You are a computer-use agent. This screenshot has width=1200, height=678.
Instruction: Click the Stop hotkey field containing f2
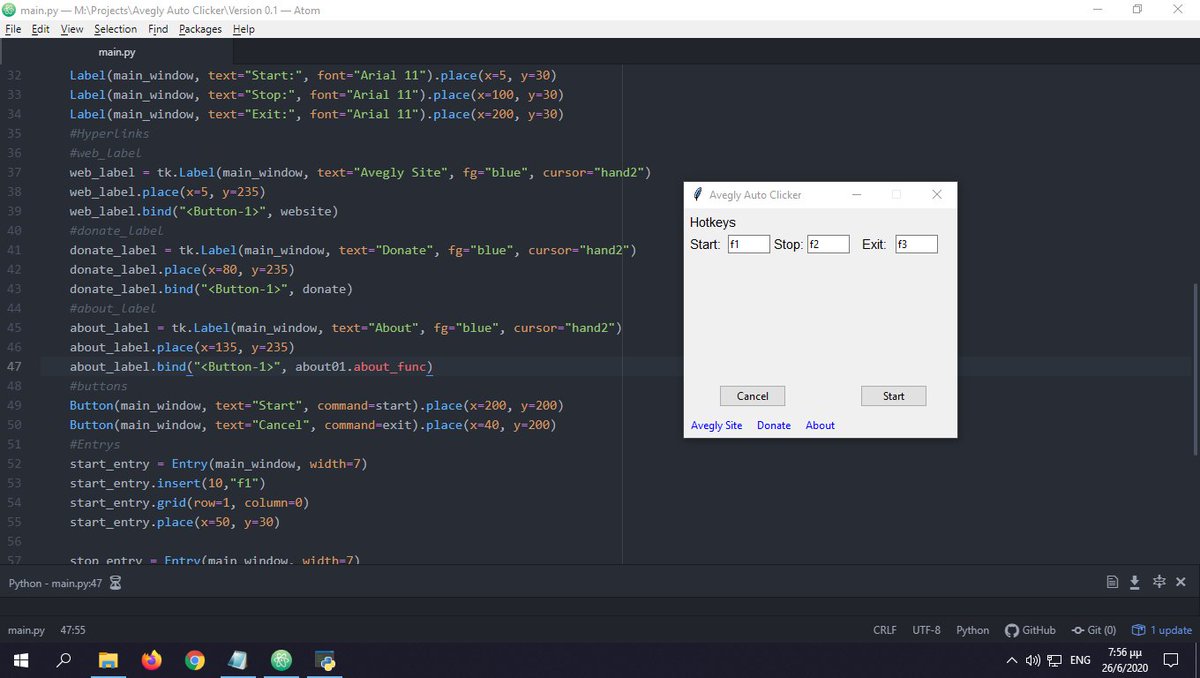[x=828, y=244]
